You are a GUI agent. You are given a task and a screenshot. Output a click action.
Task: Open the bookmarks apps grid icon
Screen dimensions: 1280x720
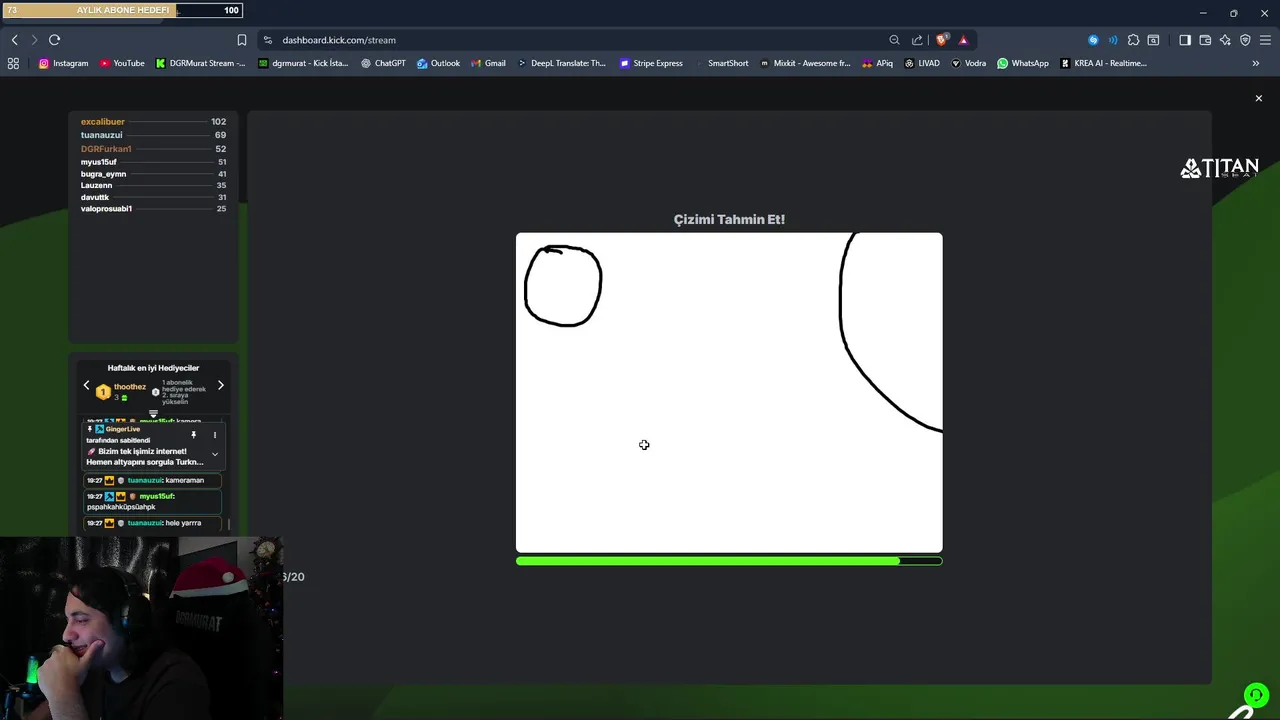13,63
